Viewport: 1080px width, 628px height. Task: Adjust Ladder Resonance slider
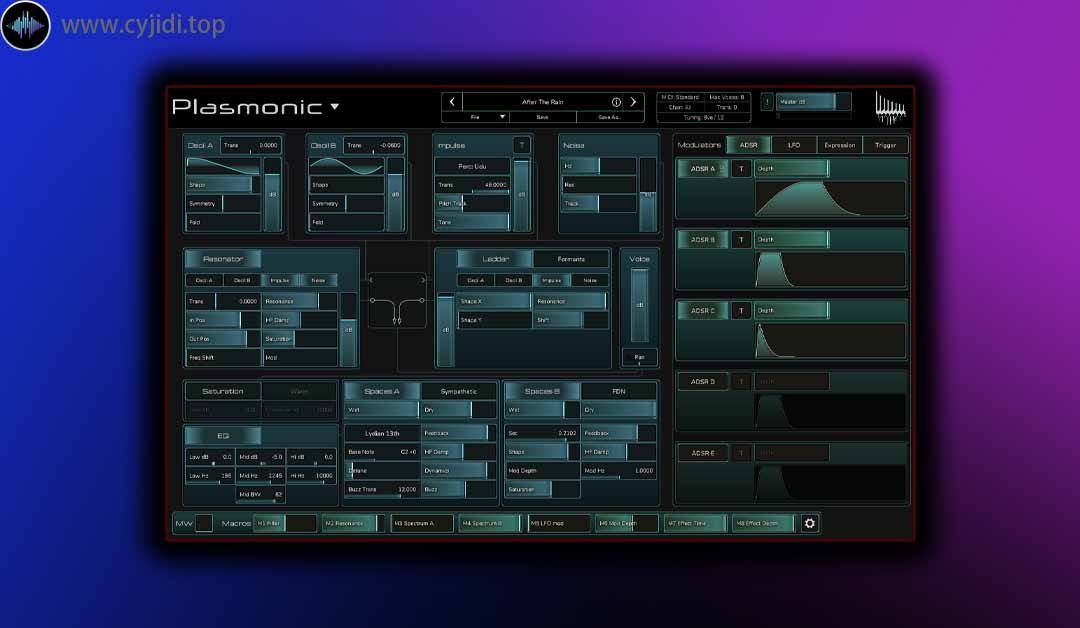pyautogui.click(x=570, y=302)
